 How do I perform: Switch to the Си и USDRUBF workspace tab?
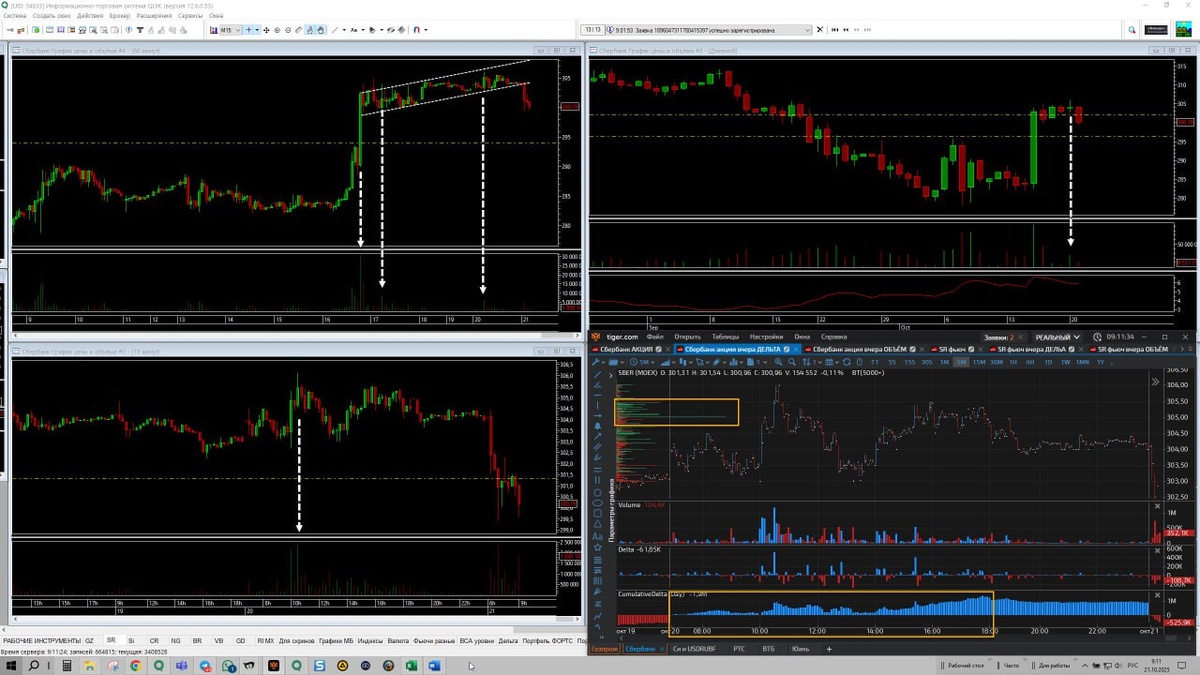[692, 649]
